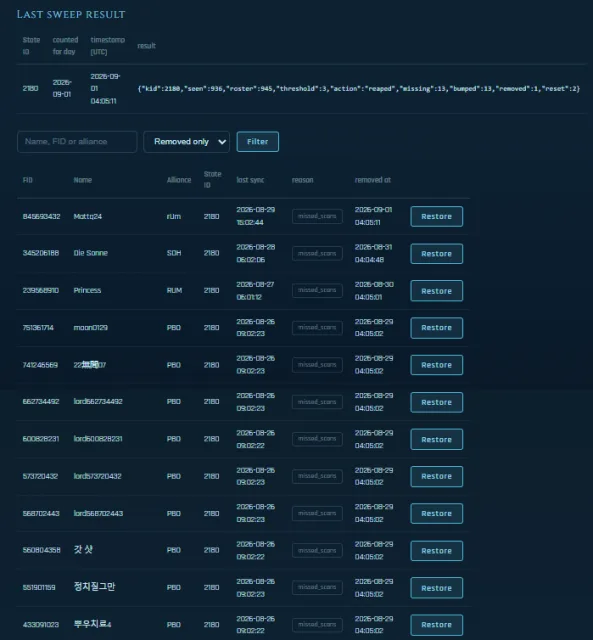Viewport: 593px width, 640px height.
Task: Click the Last Sweep Result heading
Action: click(71, 14)
